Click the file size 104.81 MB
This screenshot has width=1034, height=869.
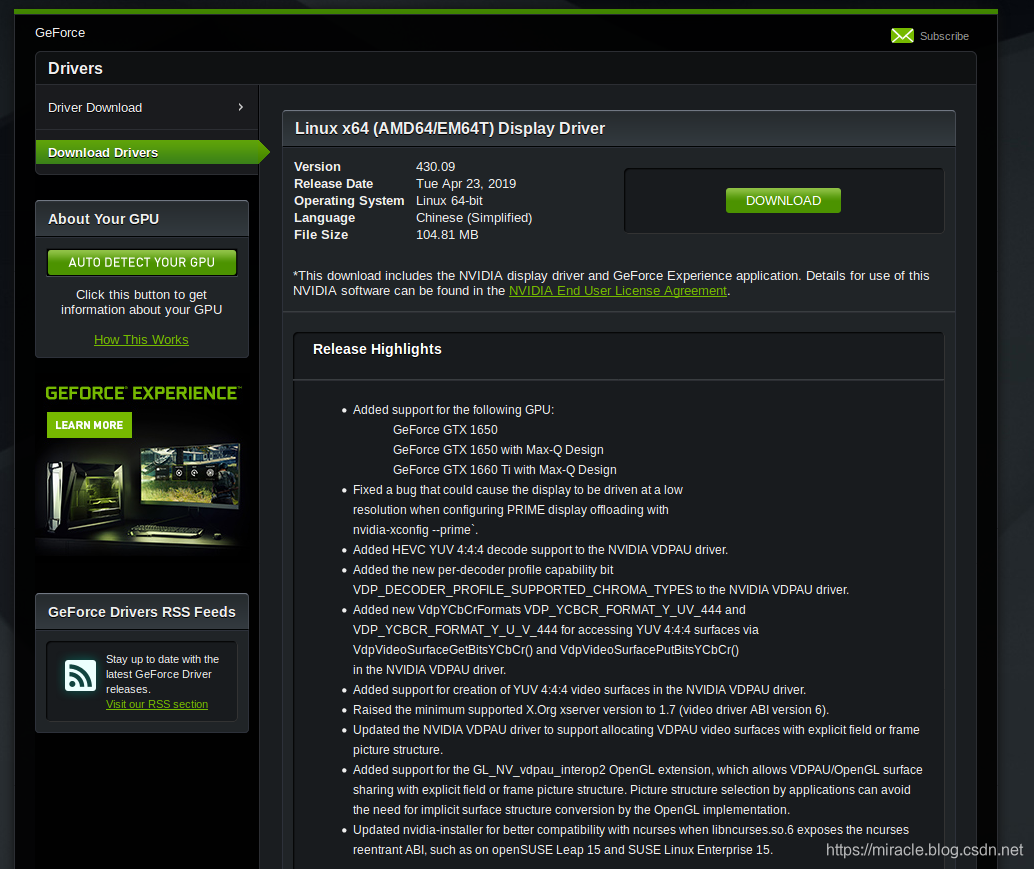[447, 235]
